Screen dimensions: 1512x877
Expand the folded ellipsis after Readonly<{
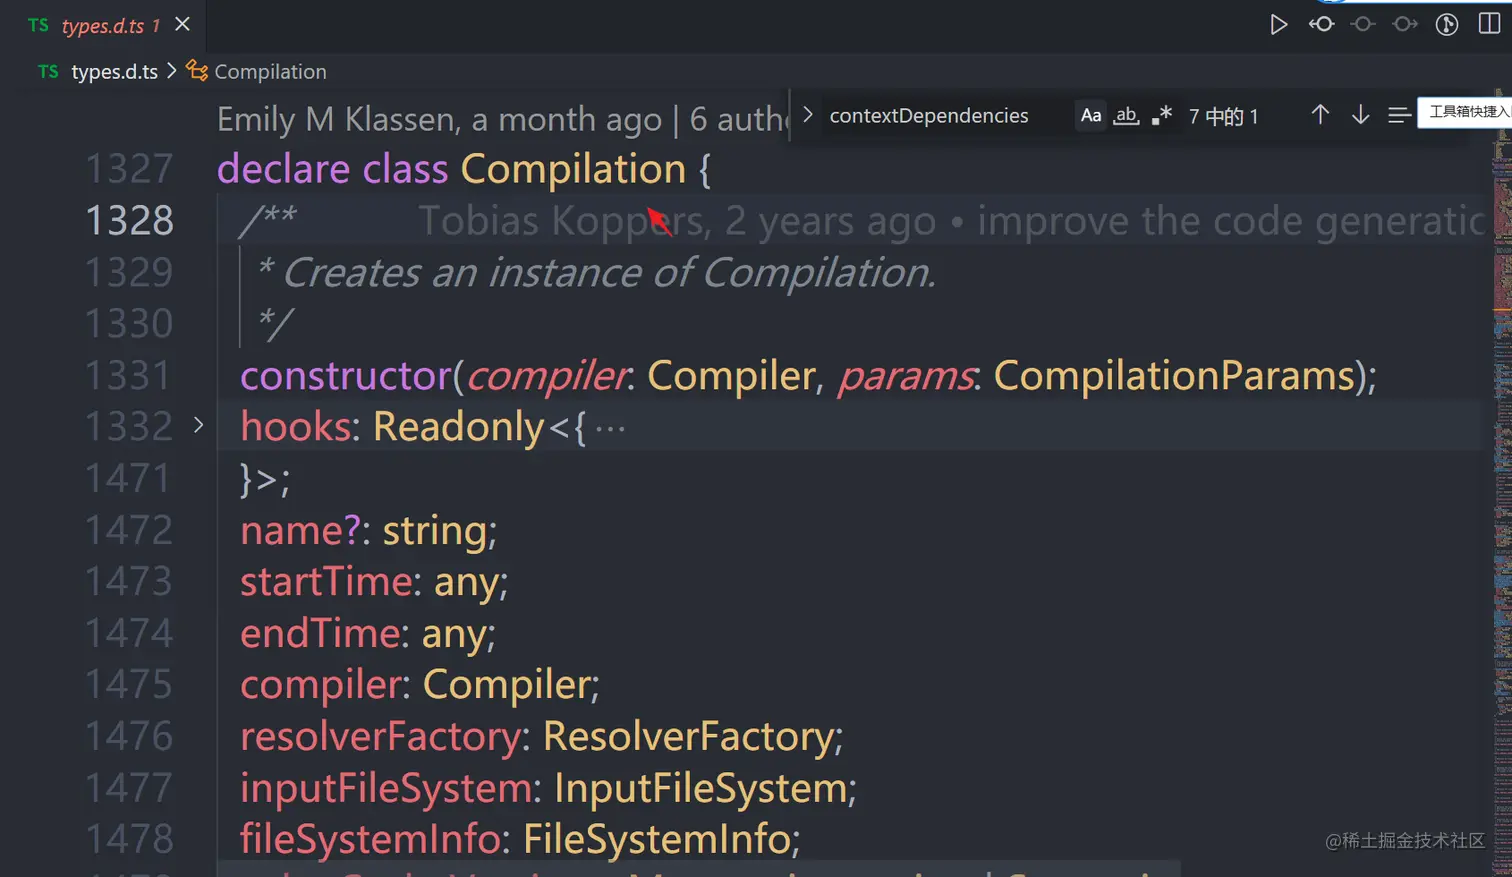click(x=610, y=428)
